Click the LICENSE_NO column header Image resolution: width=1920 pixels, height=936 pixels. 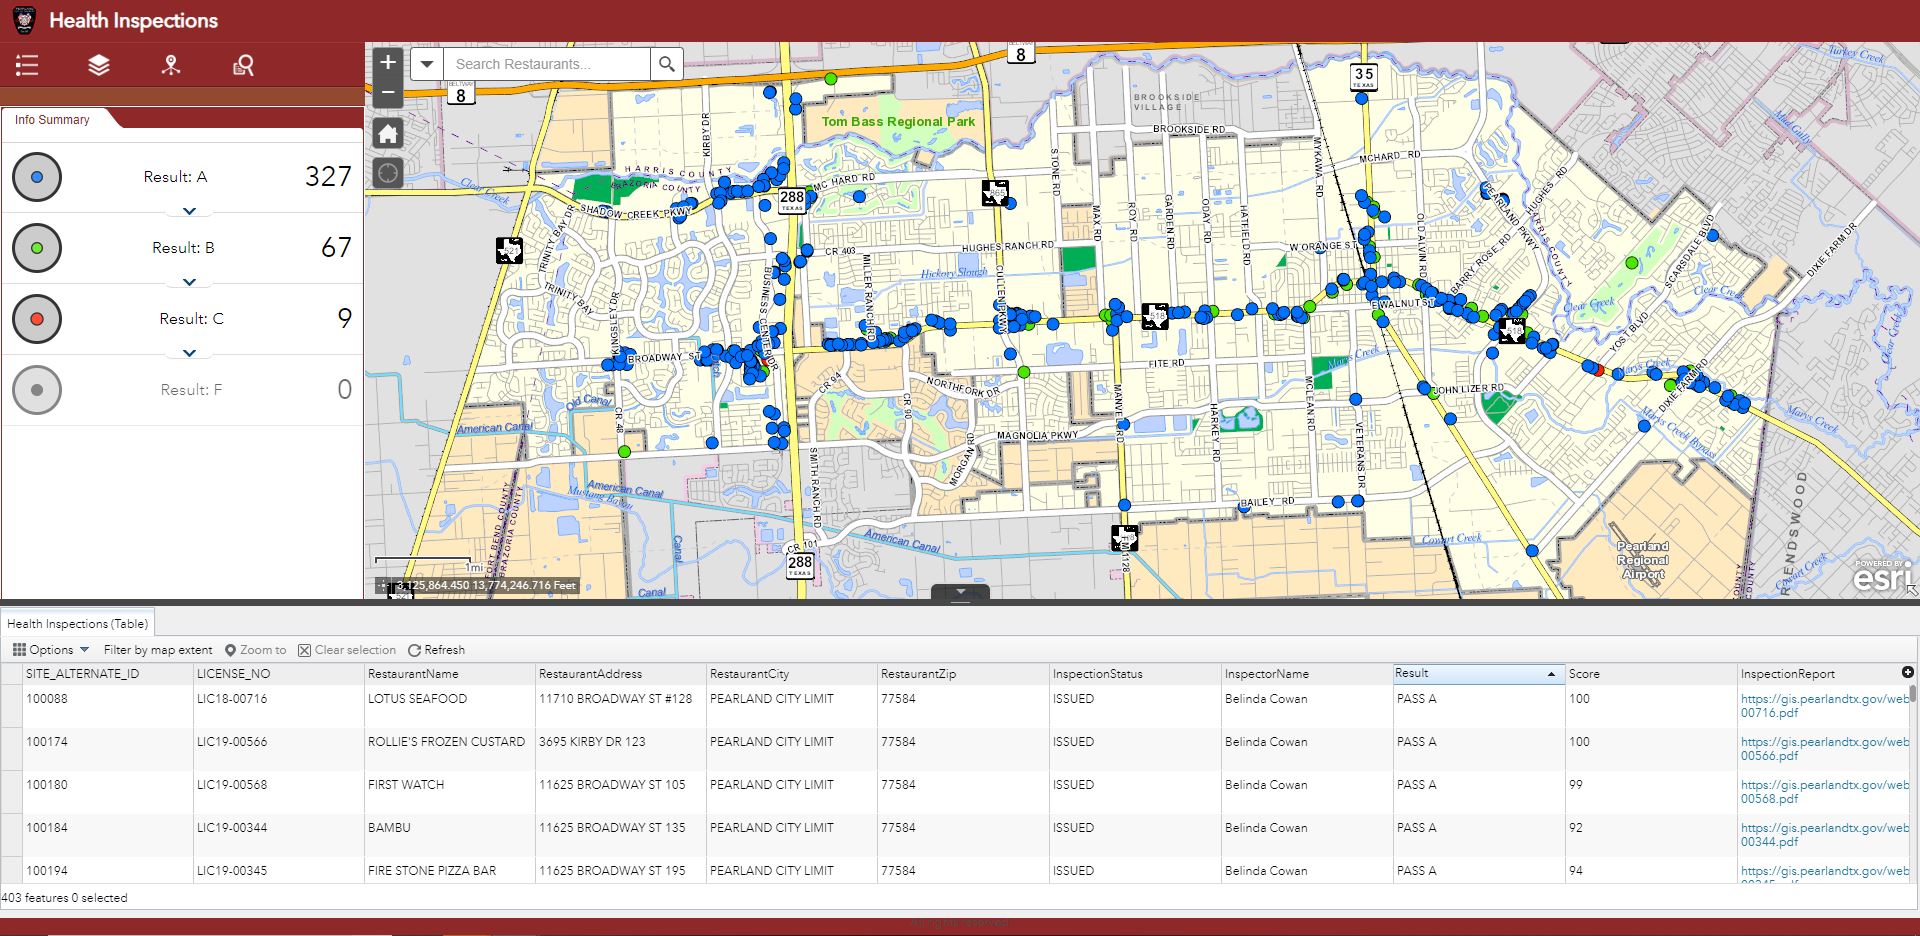(x=279, y=674)
